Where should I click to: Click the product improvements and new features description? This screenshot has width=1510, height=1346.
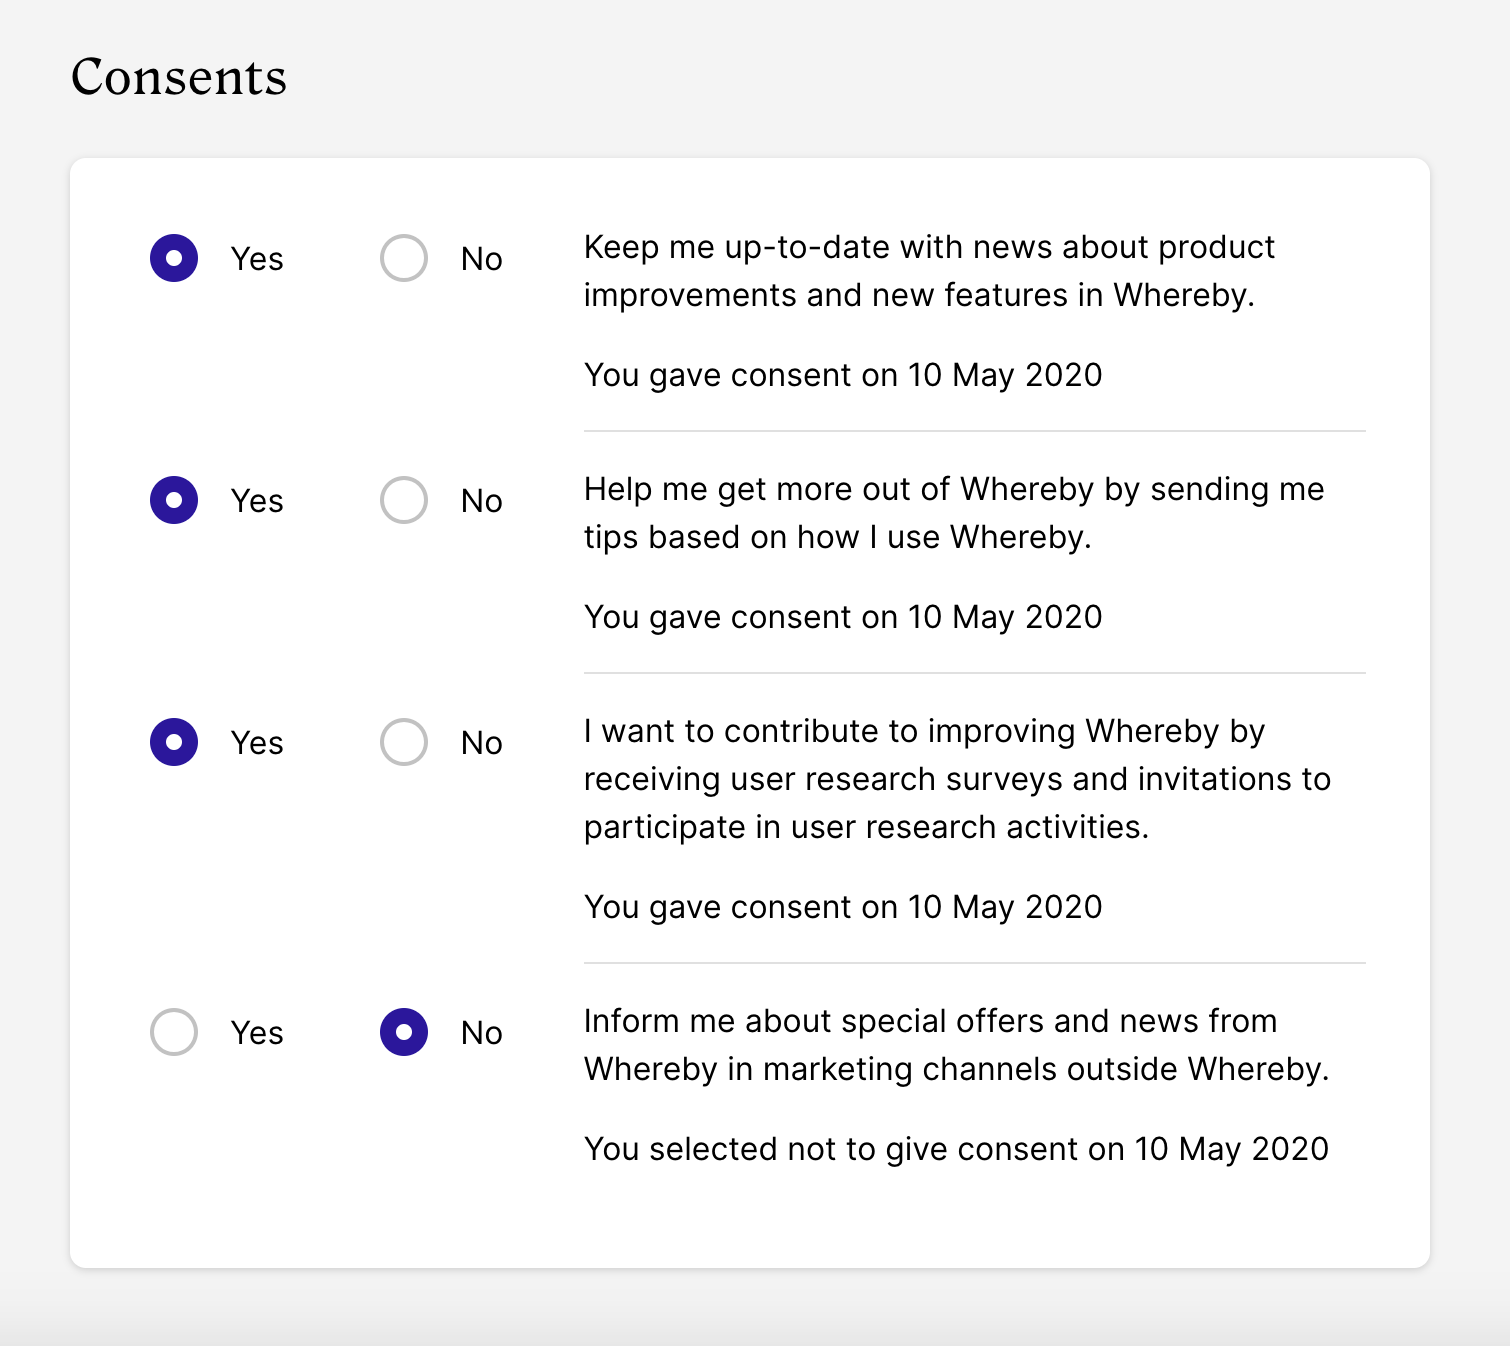click(928, 271)
